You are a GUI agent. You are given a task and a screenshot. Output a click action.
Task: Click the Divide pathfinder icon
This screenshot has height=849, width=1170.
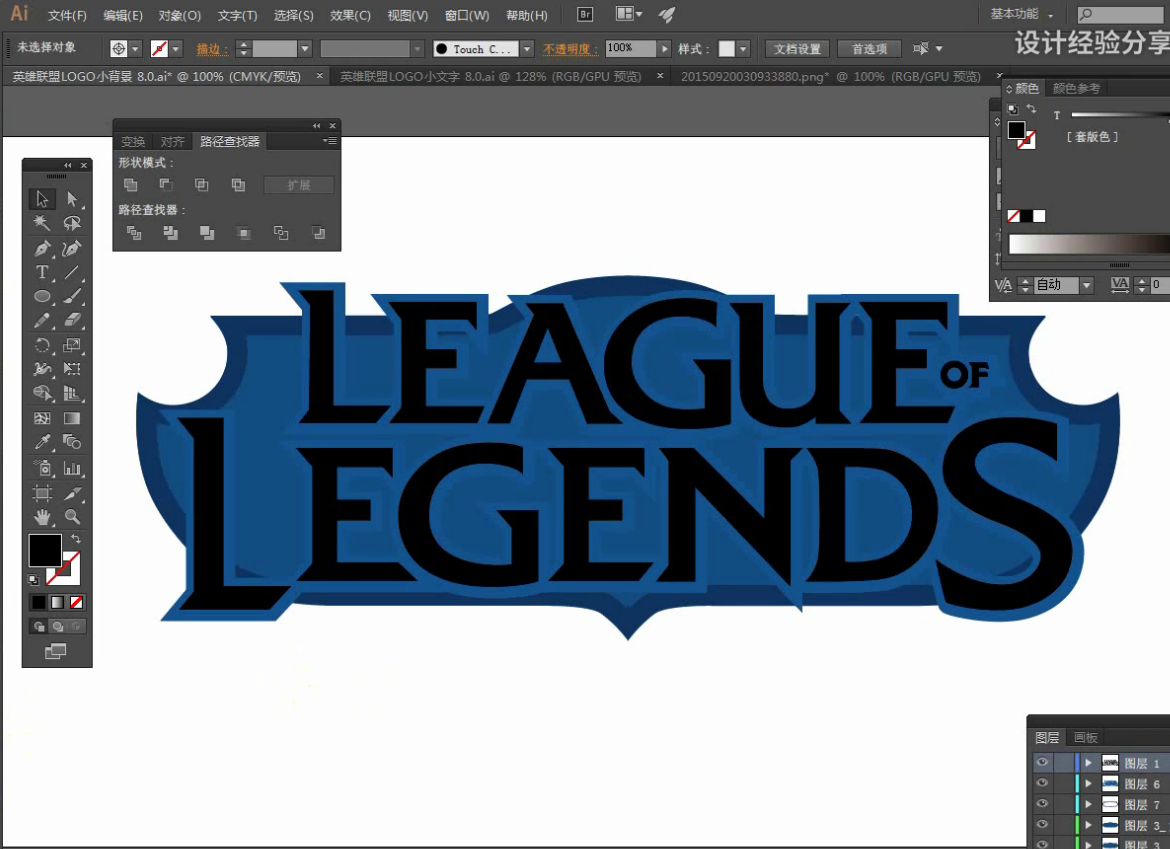134,233
